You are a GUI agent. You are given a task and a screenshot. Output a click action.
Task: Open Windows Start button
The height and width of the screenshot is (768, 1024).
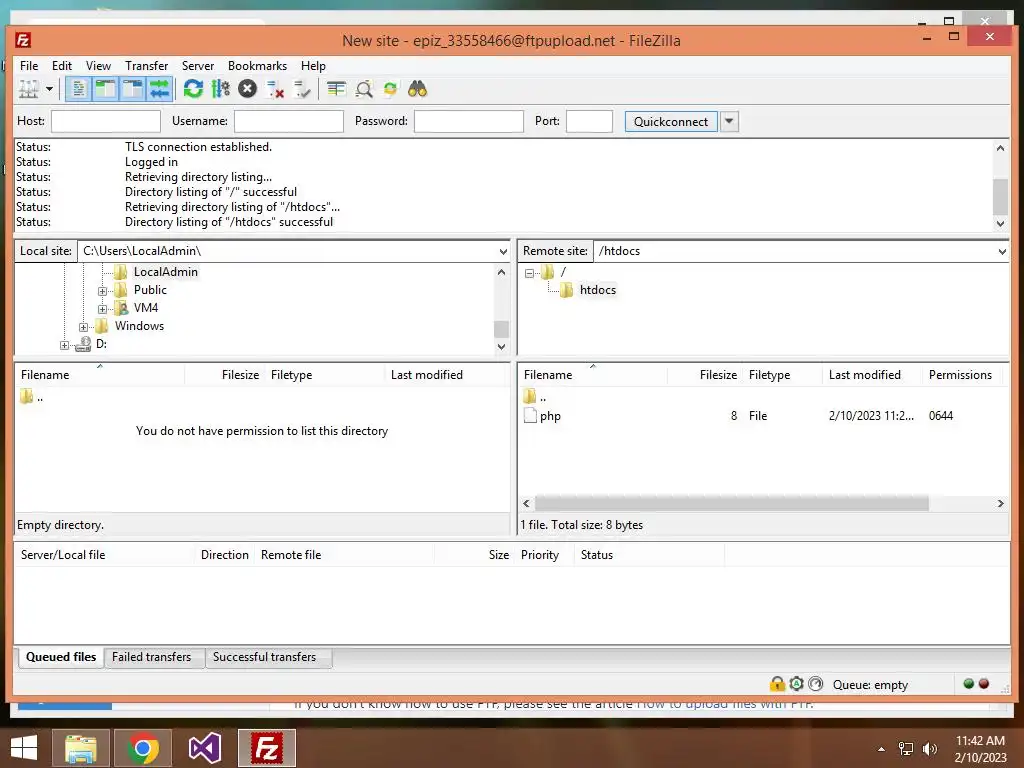tap(24, 748)
